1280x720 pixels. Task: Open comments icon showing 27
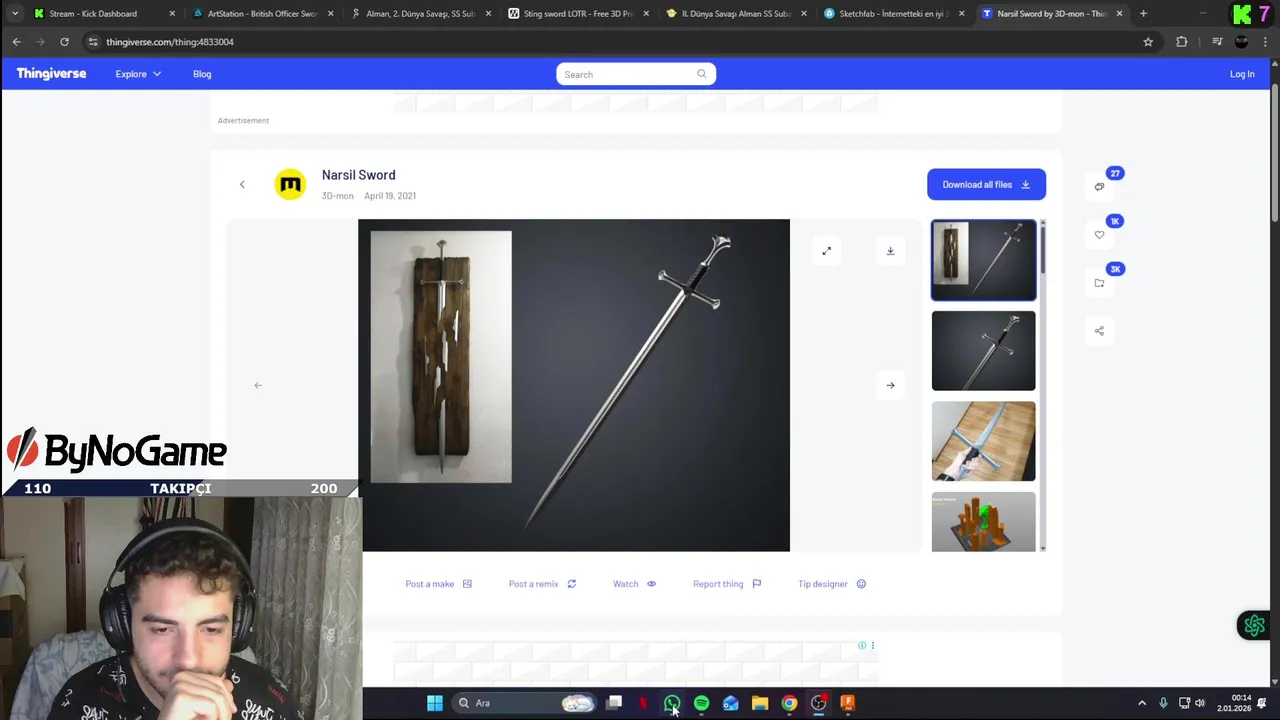click(x=1099, y=186)
